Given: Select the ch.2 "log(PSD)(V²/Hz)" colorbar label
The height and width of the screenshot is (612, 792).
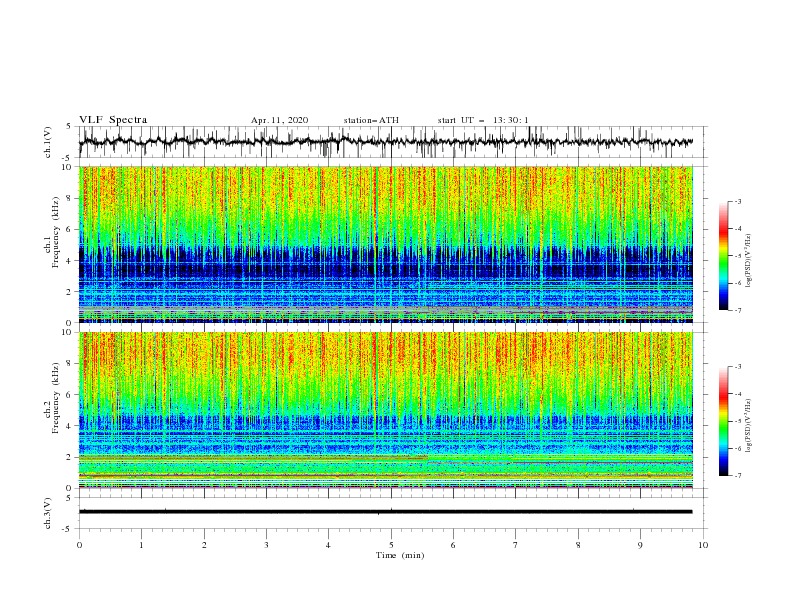Looking at the screenshot, I should click(749, 425).
